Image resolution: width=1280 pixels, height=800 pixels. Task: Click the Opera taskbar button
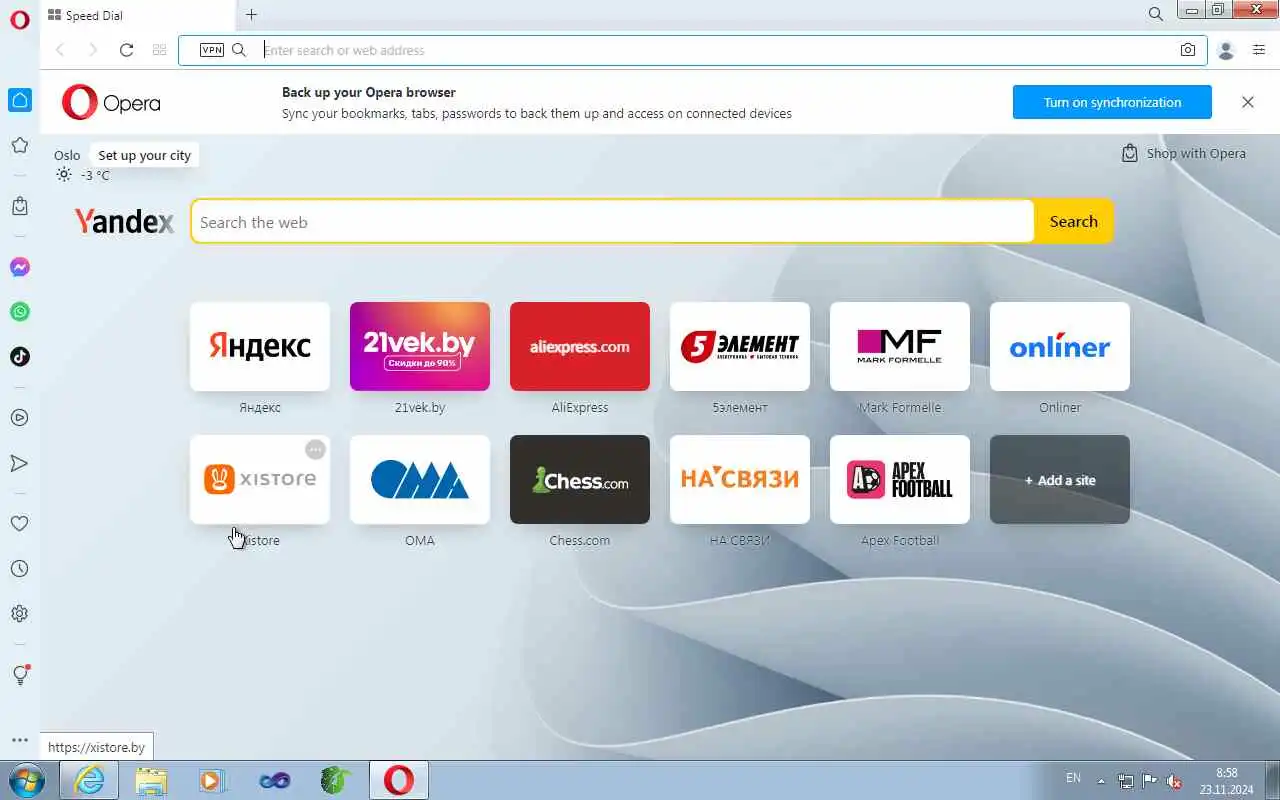(399, 780)
